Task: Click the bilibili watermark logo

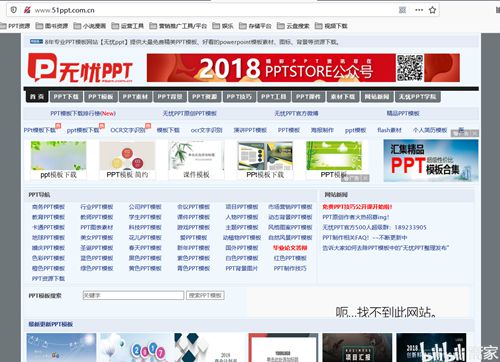Action: 442,352
